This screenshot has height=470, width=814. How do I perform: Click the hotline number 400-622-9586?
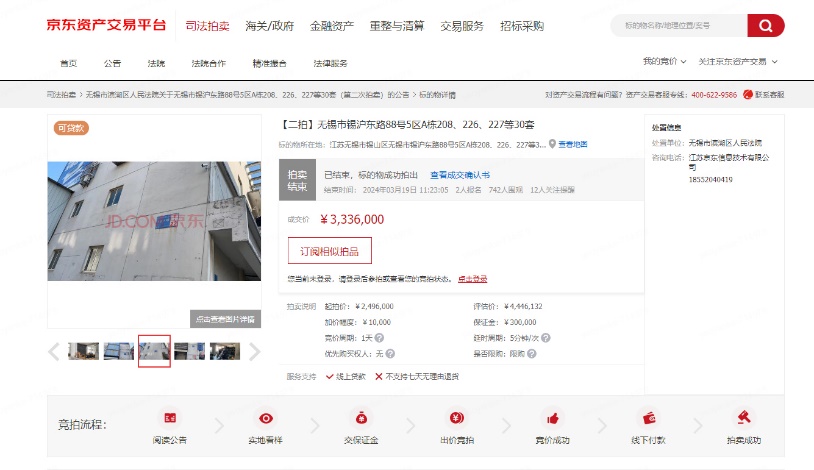coord(714,95)
